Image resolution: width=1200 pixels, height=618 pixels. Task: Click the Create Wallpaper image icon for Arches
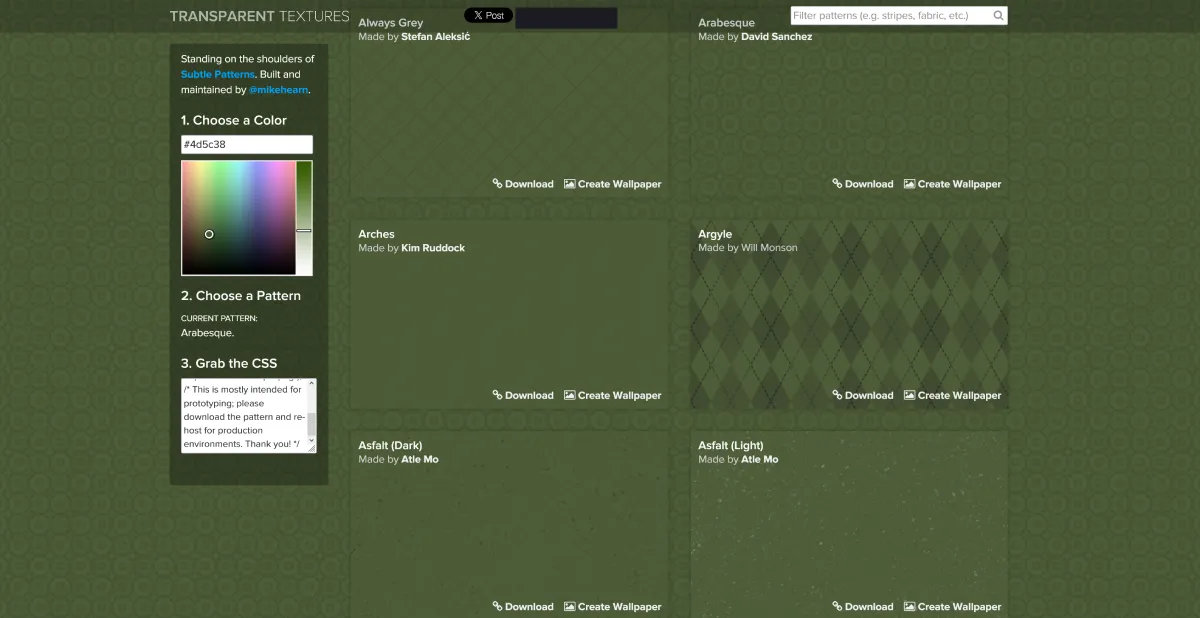tap(569, 395)
